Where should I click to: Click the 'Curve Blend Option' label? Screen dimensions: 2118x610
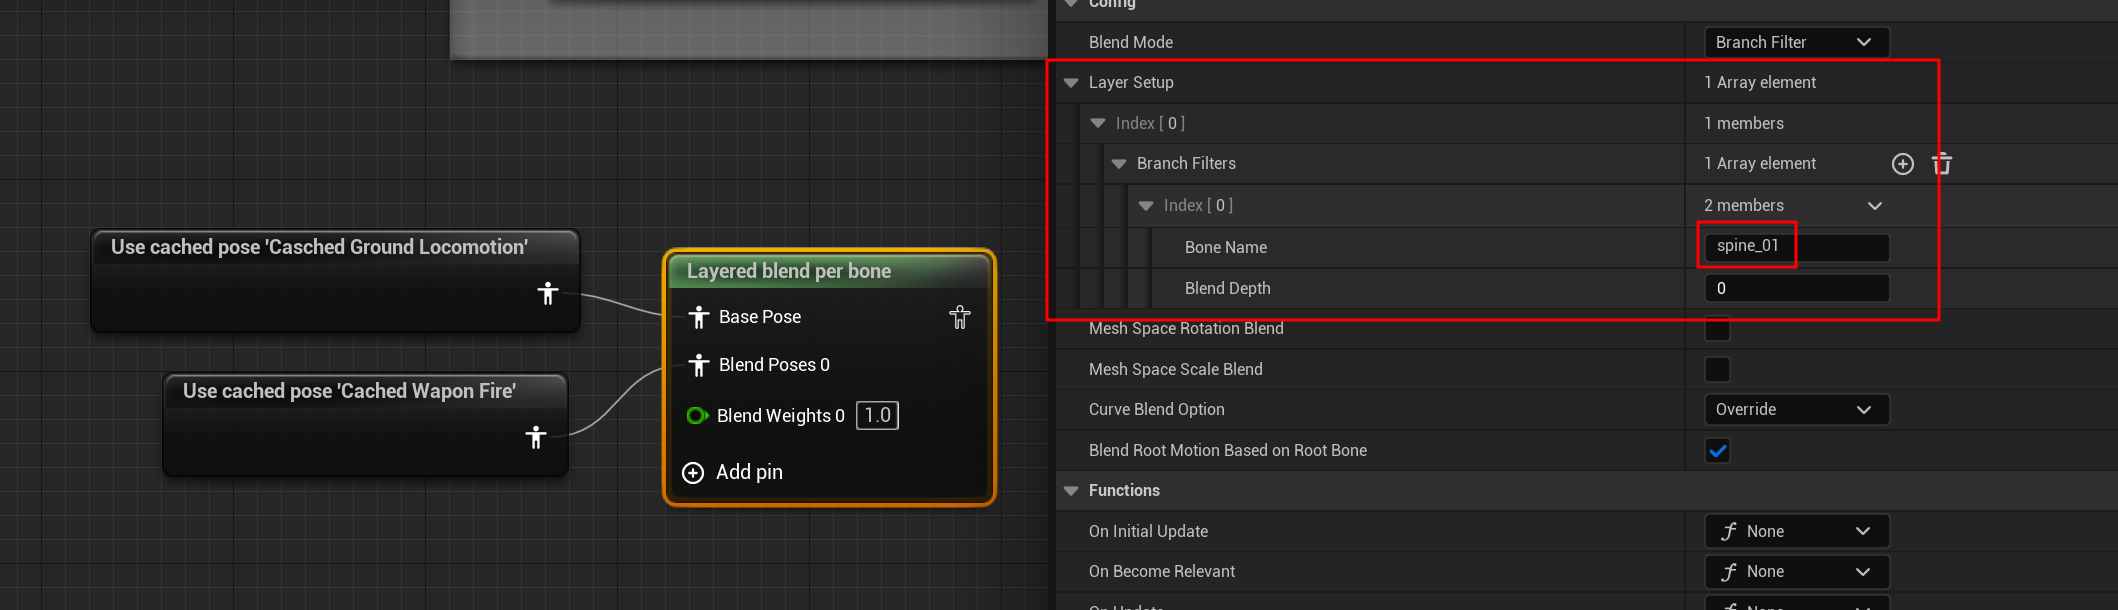(1156, 409)
